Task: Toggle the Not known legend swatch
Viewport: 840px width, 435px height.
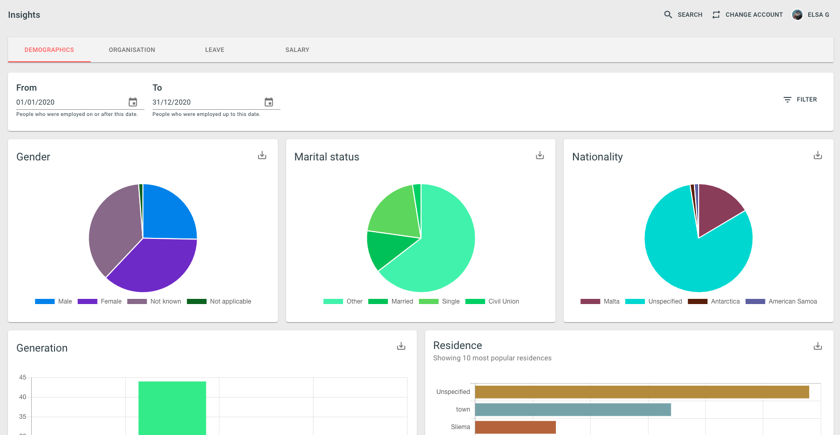Action: 137,302
